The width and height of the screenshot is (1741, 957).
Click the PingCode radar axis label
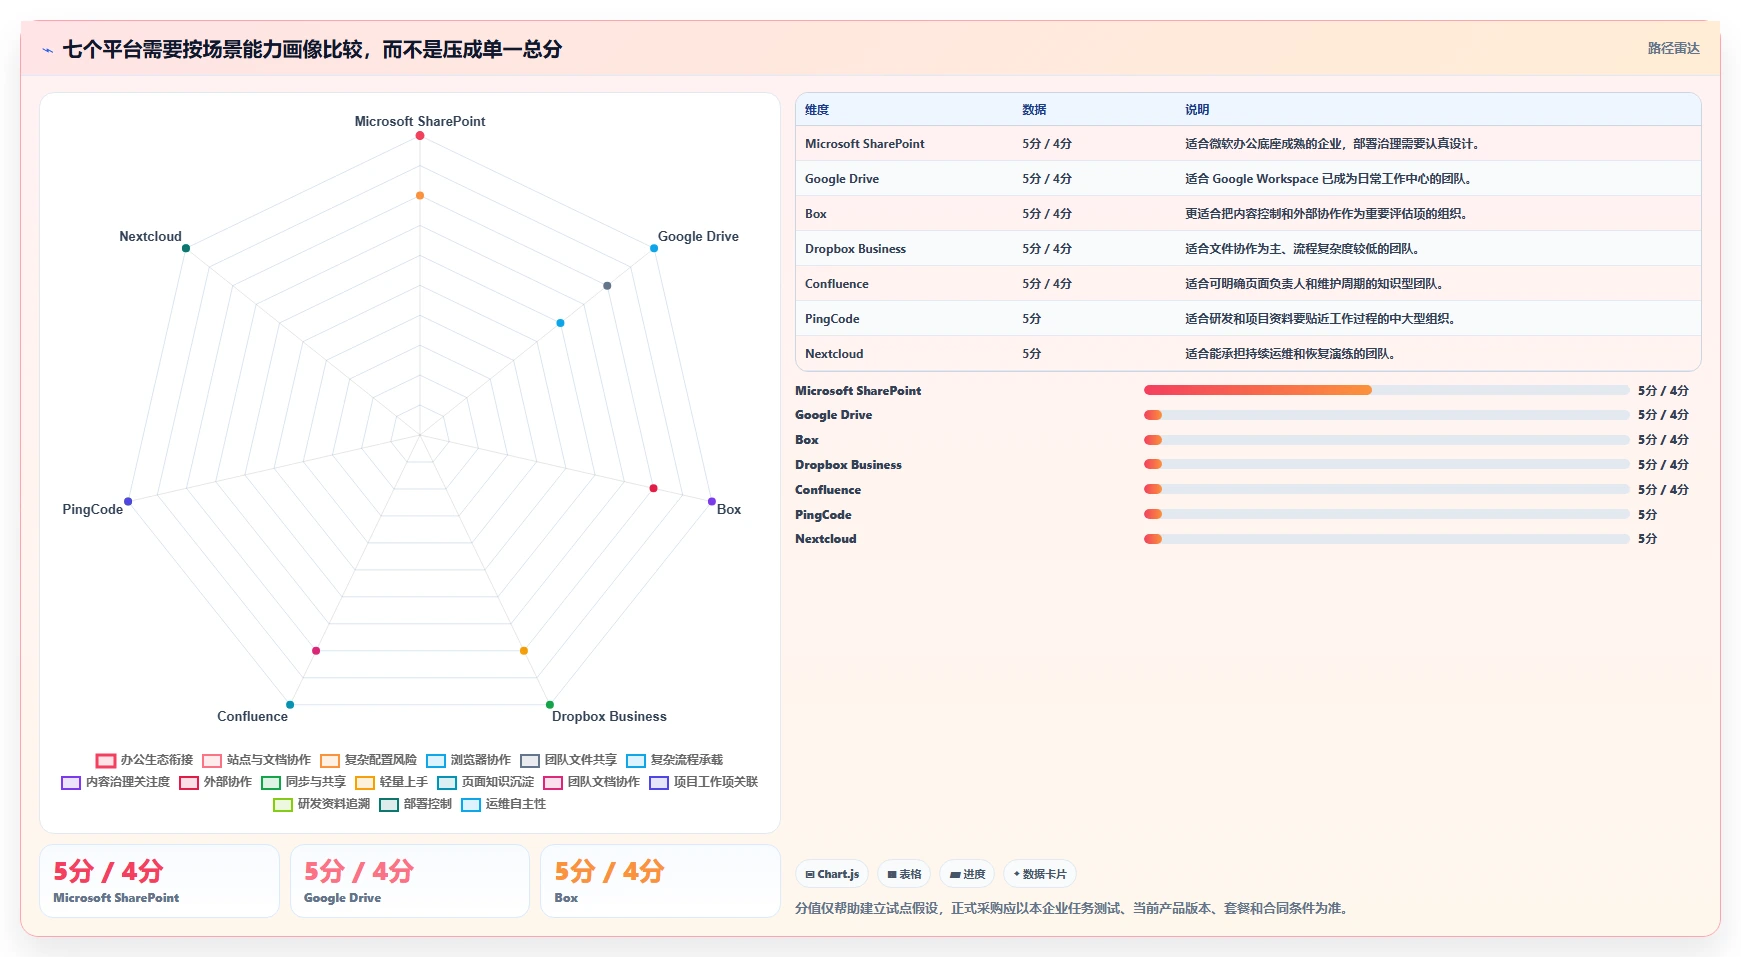click(92, 510)
